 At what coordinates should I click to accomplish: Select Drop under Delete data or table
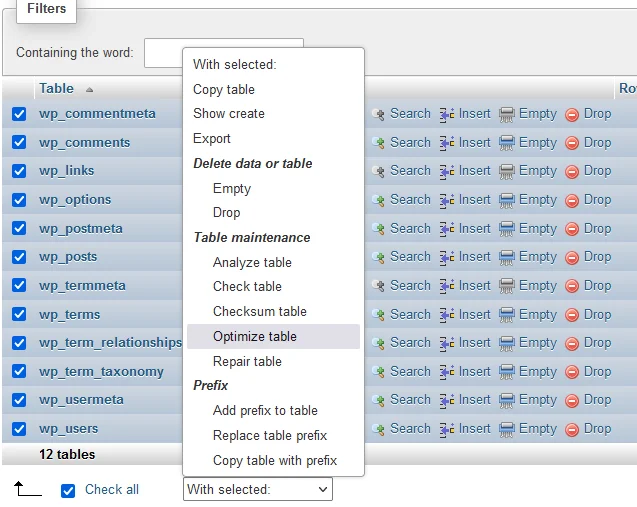(273, 212)
